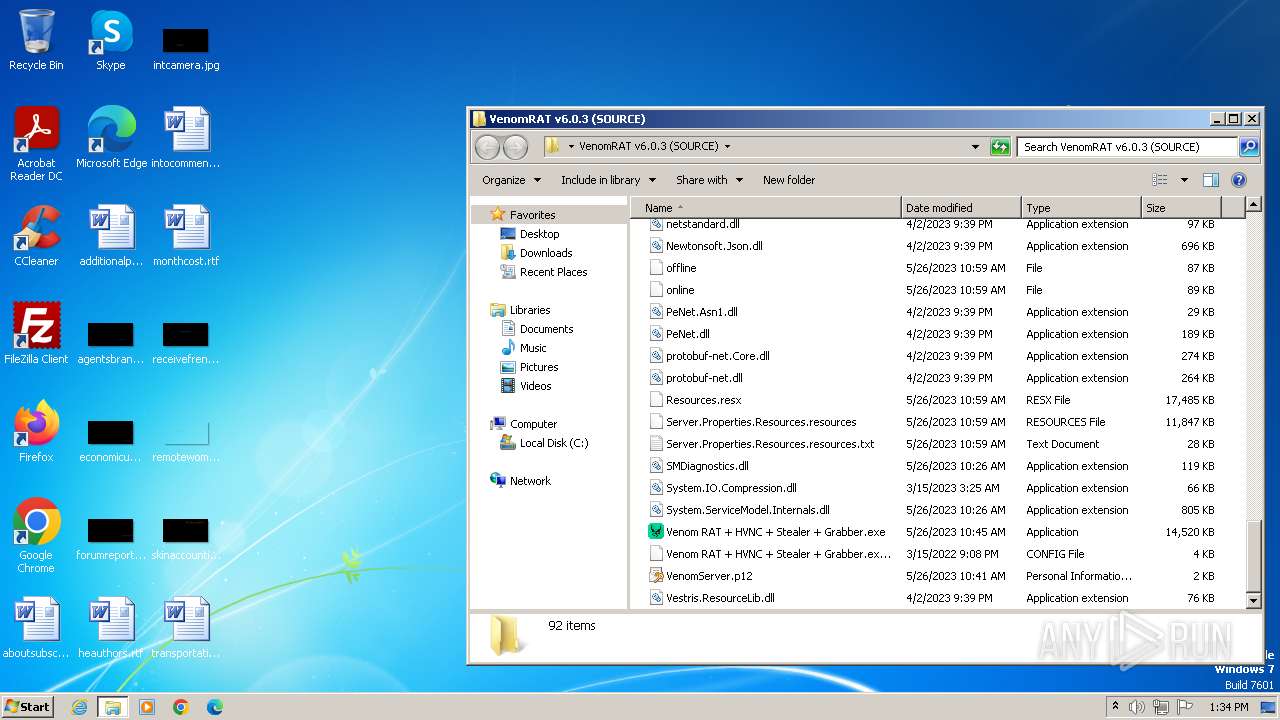The height and width of the screenshot is (720, 1280).
Task: Open the Organize dropdown menu
Action: click(x=511, y=180)
